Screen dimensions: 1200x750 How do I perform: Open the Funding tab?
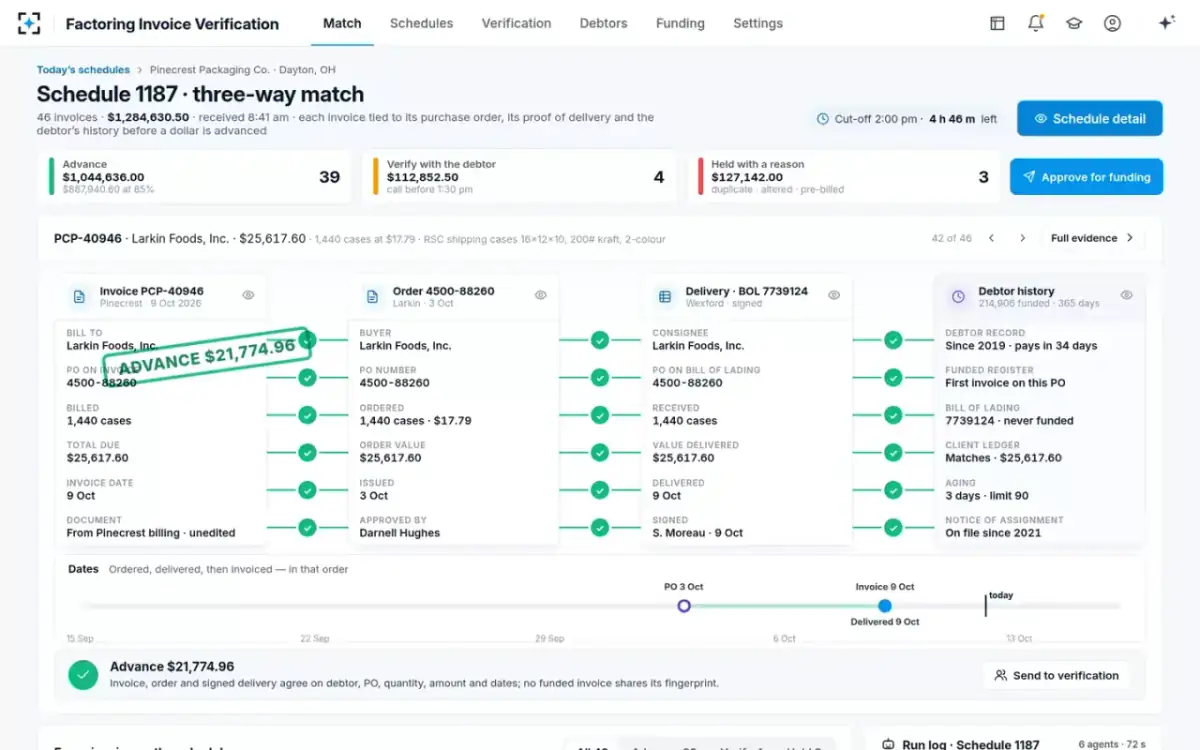pyautogui.click(x=680, y=23)
